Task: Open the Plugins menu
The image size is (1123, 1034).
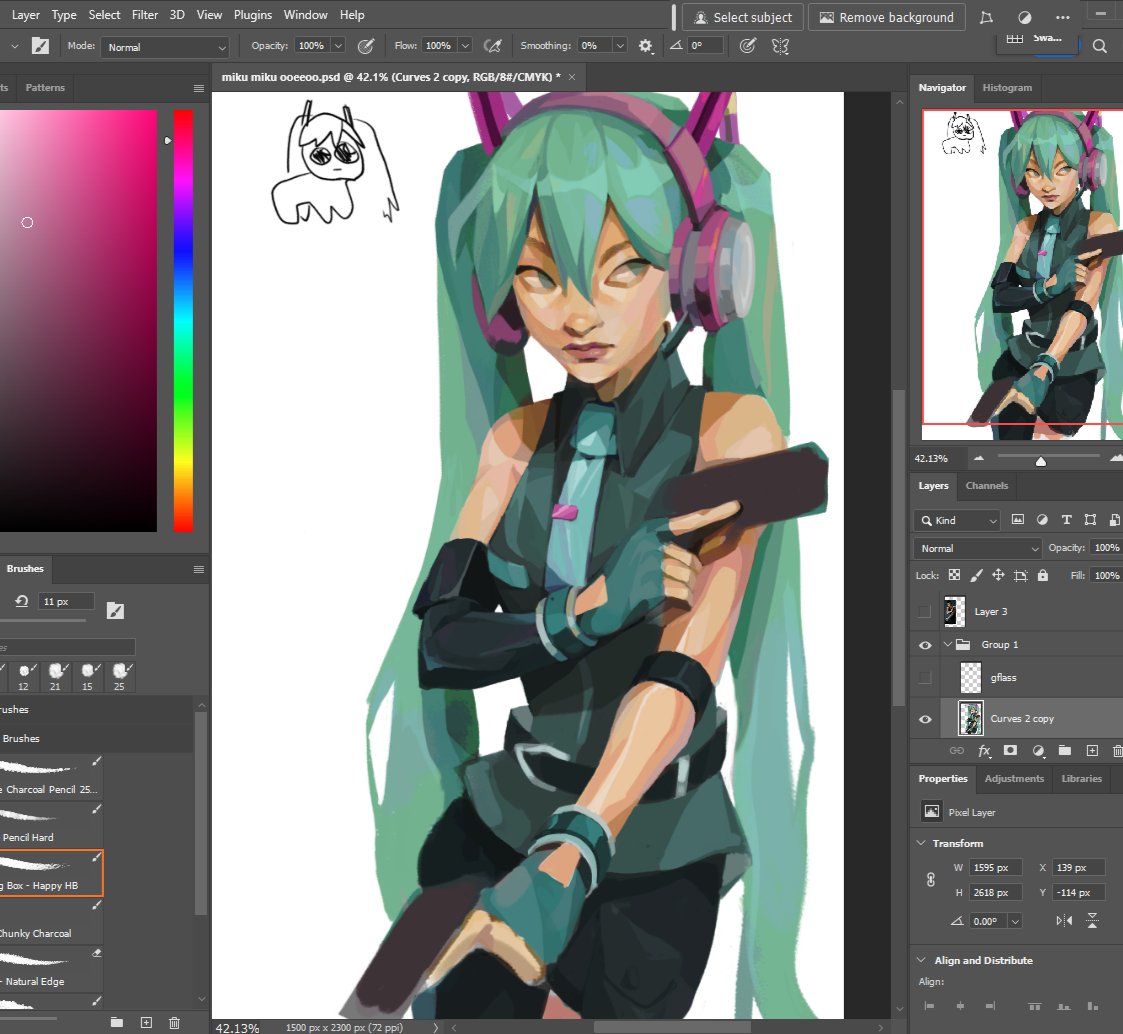Action: click(253, 14)
